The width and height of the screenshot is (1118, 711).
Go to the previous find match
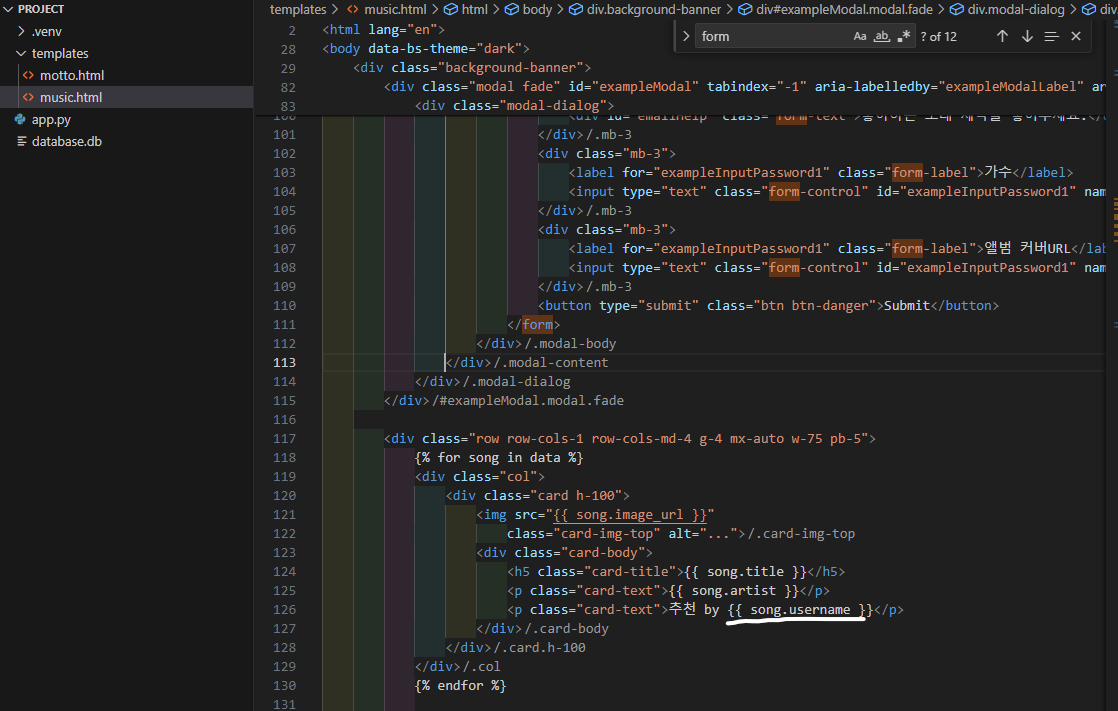pyautogui.click(x=1002, y=36)
